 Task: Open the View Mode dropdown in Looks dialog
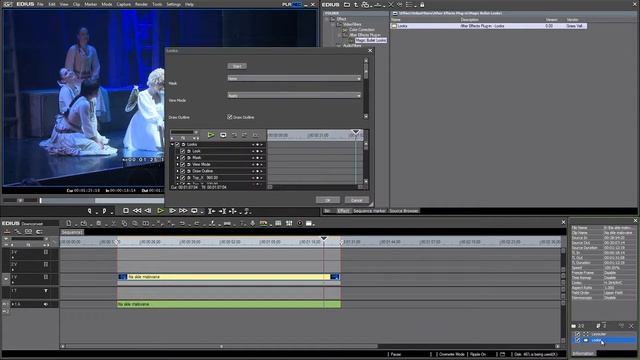(x=294, y=95)
